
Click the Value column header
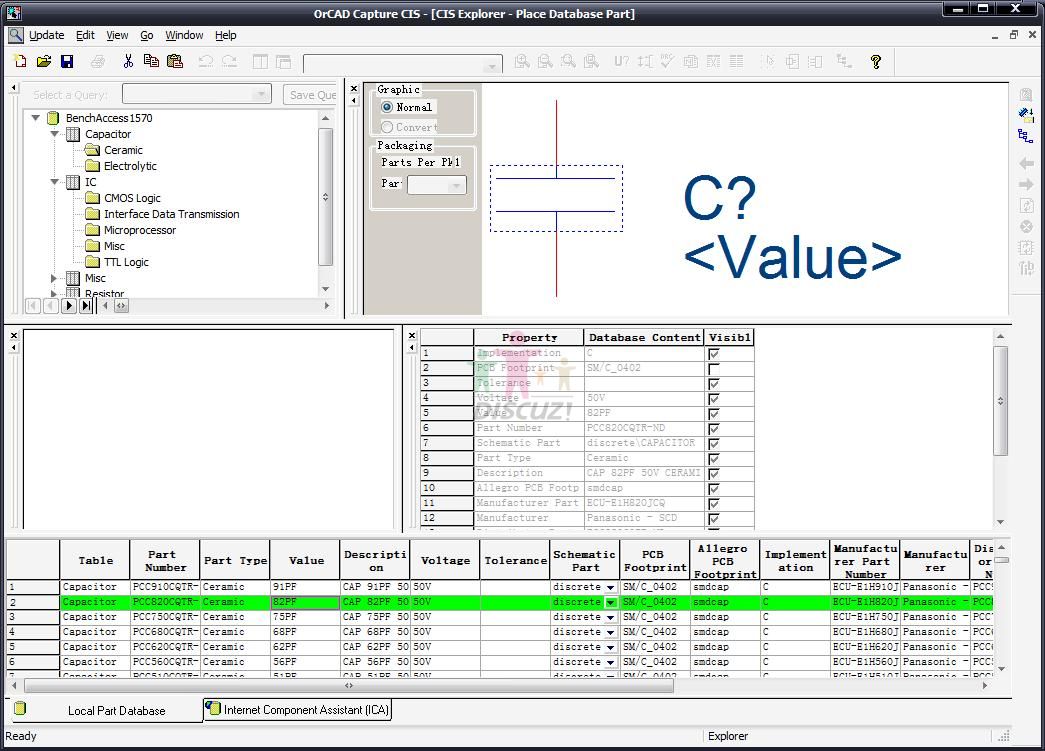[306, 561]
